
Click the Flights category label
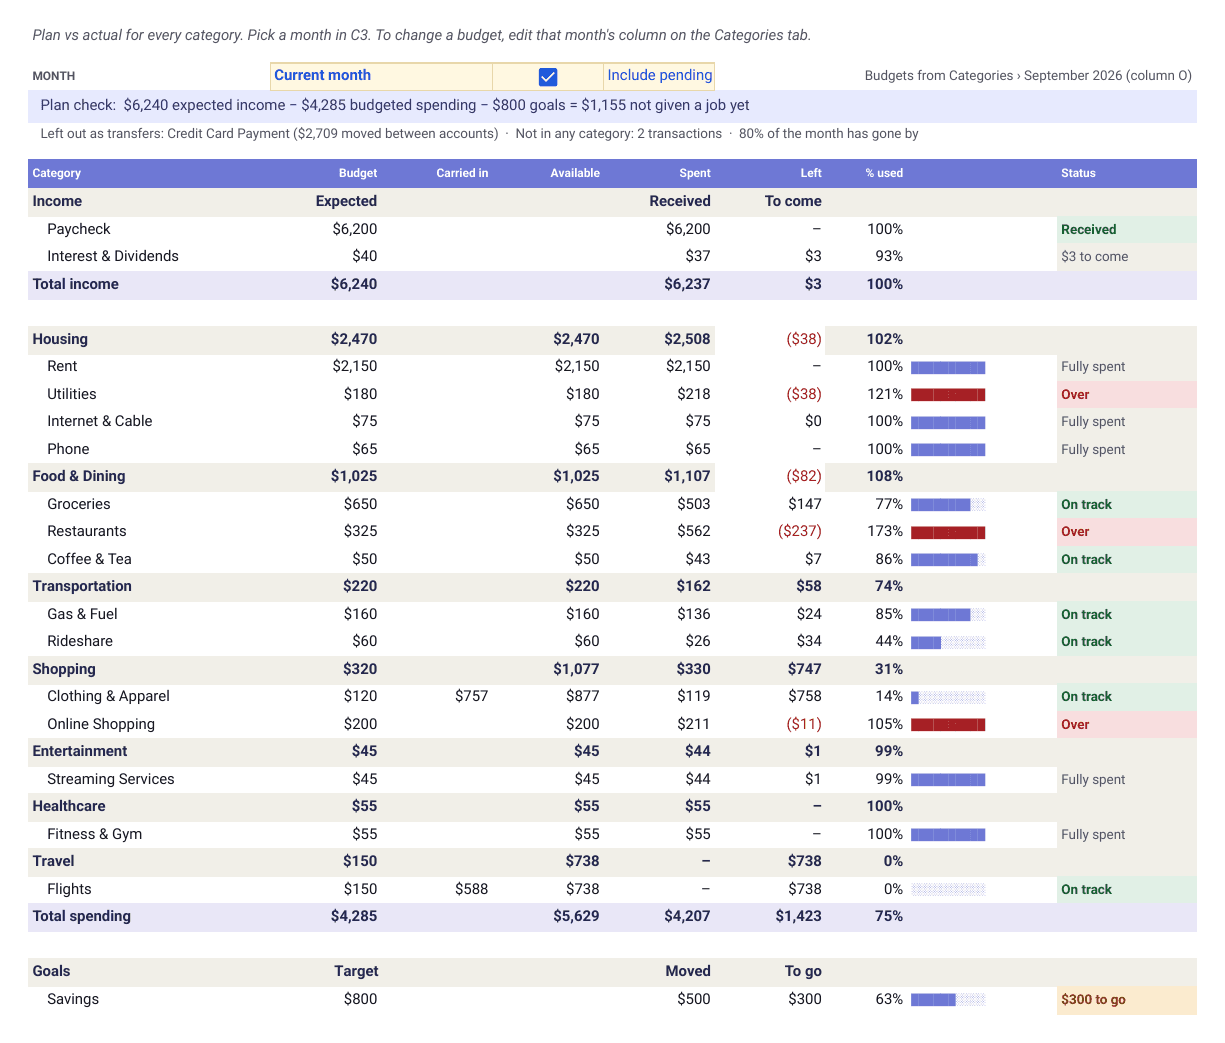[x=69, y=889]
